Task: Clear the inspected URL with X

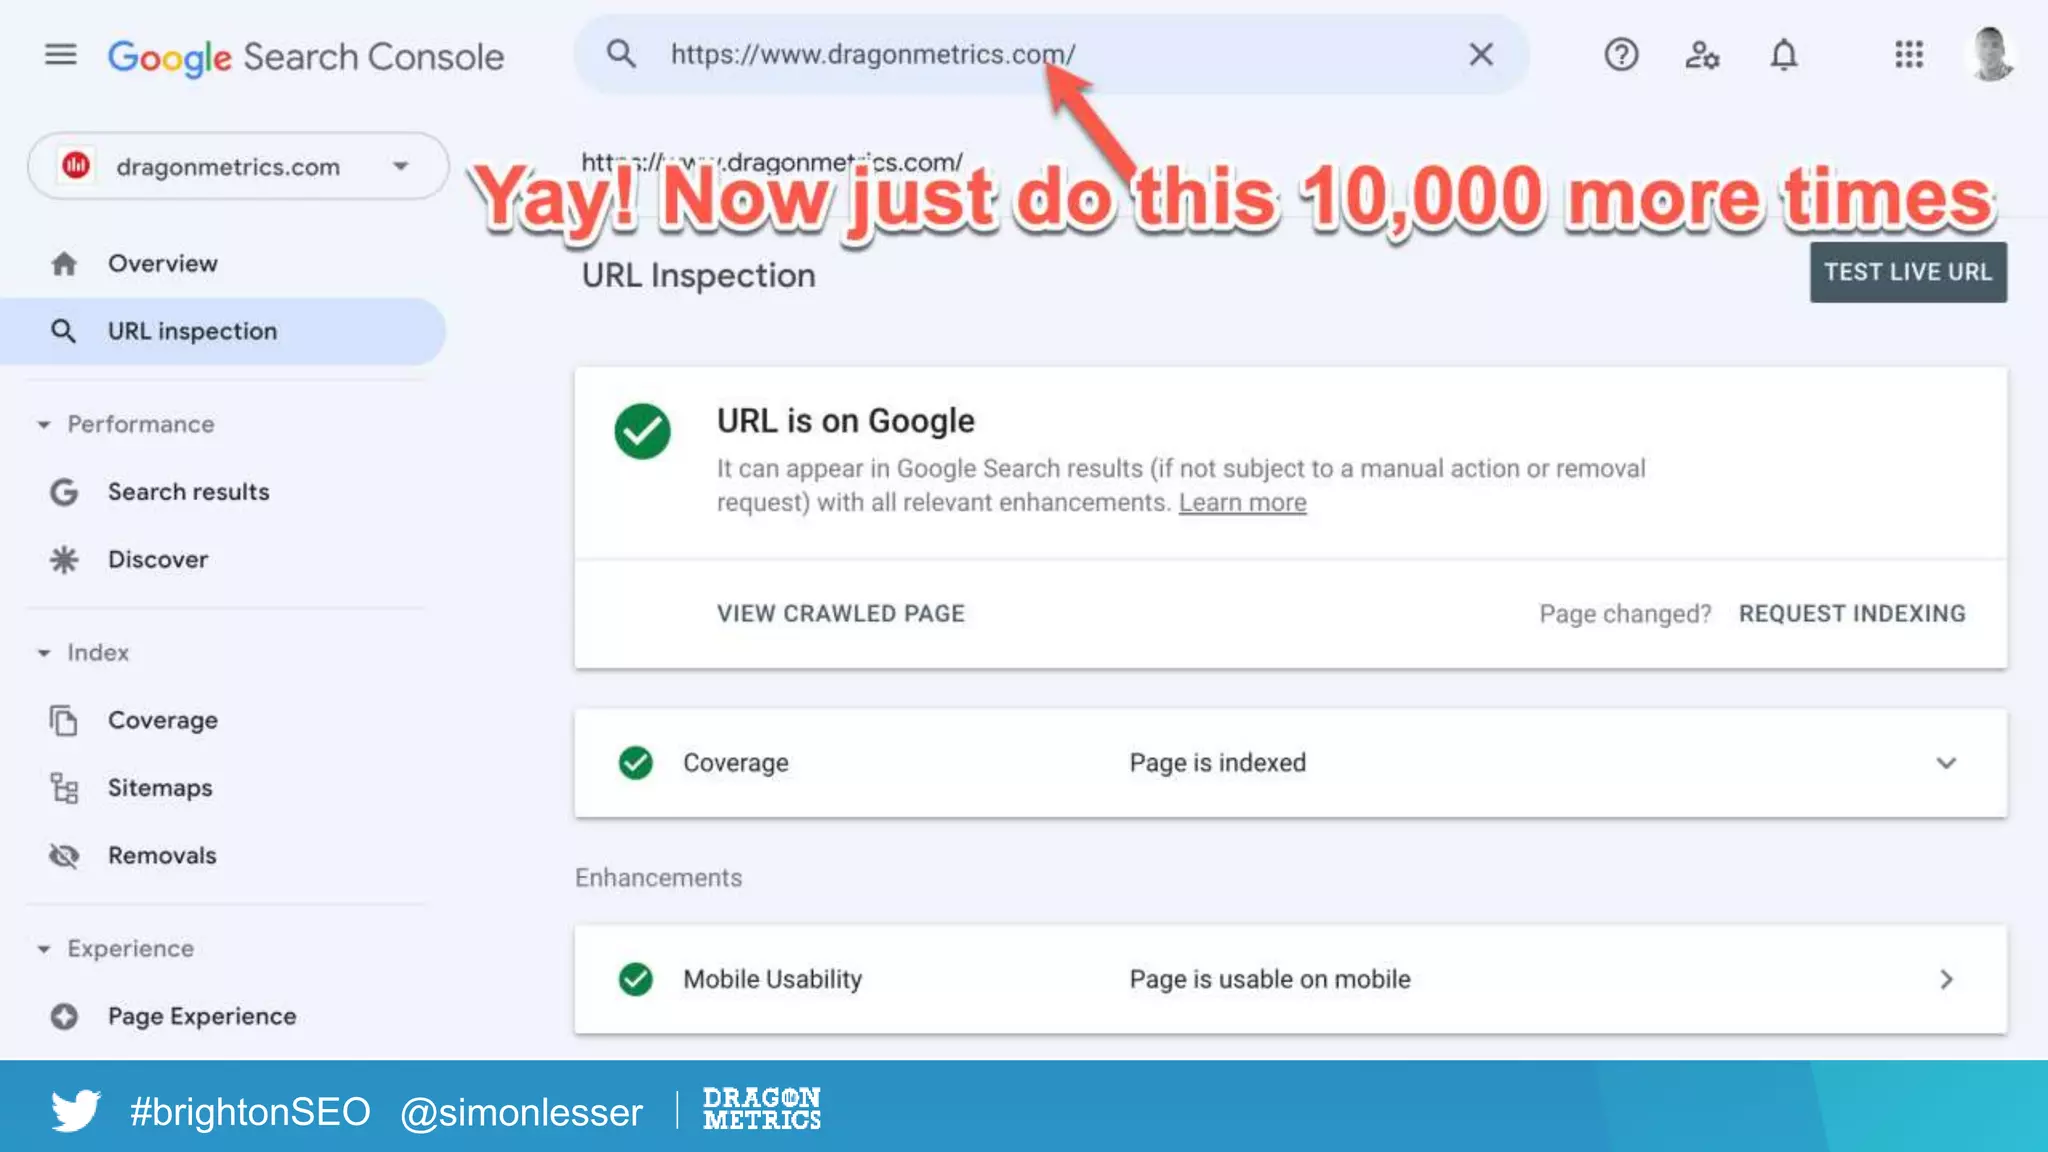Action: [x=1481, y=55]
